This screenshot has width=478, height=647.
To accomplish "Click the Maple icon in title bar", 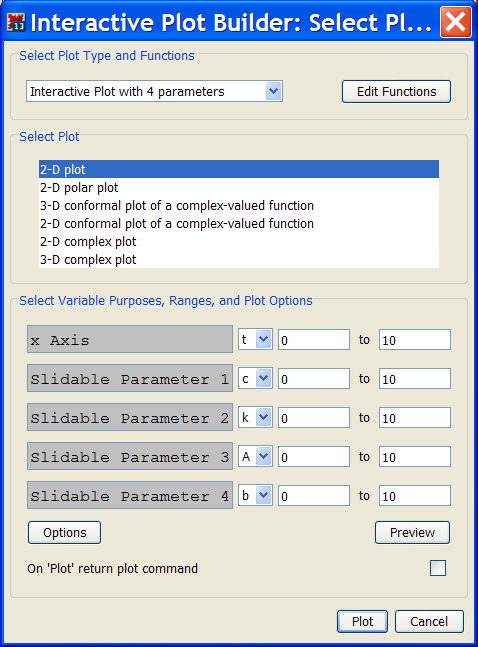I will click(x=17, y=22).
